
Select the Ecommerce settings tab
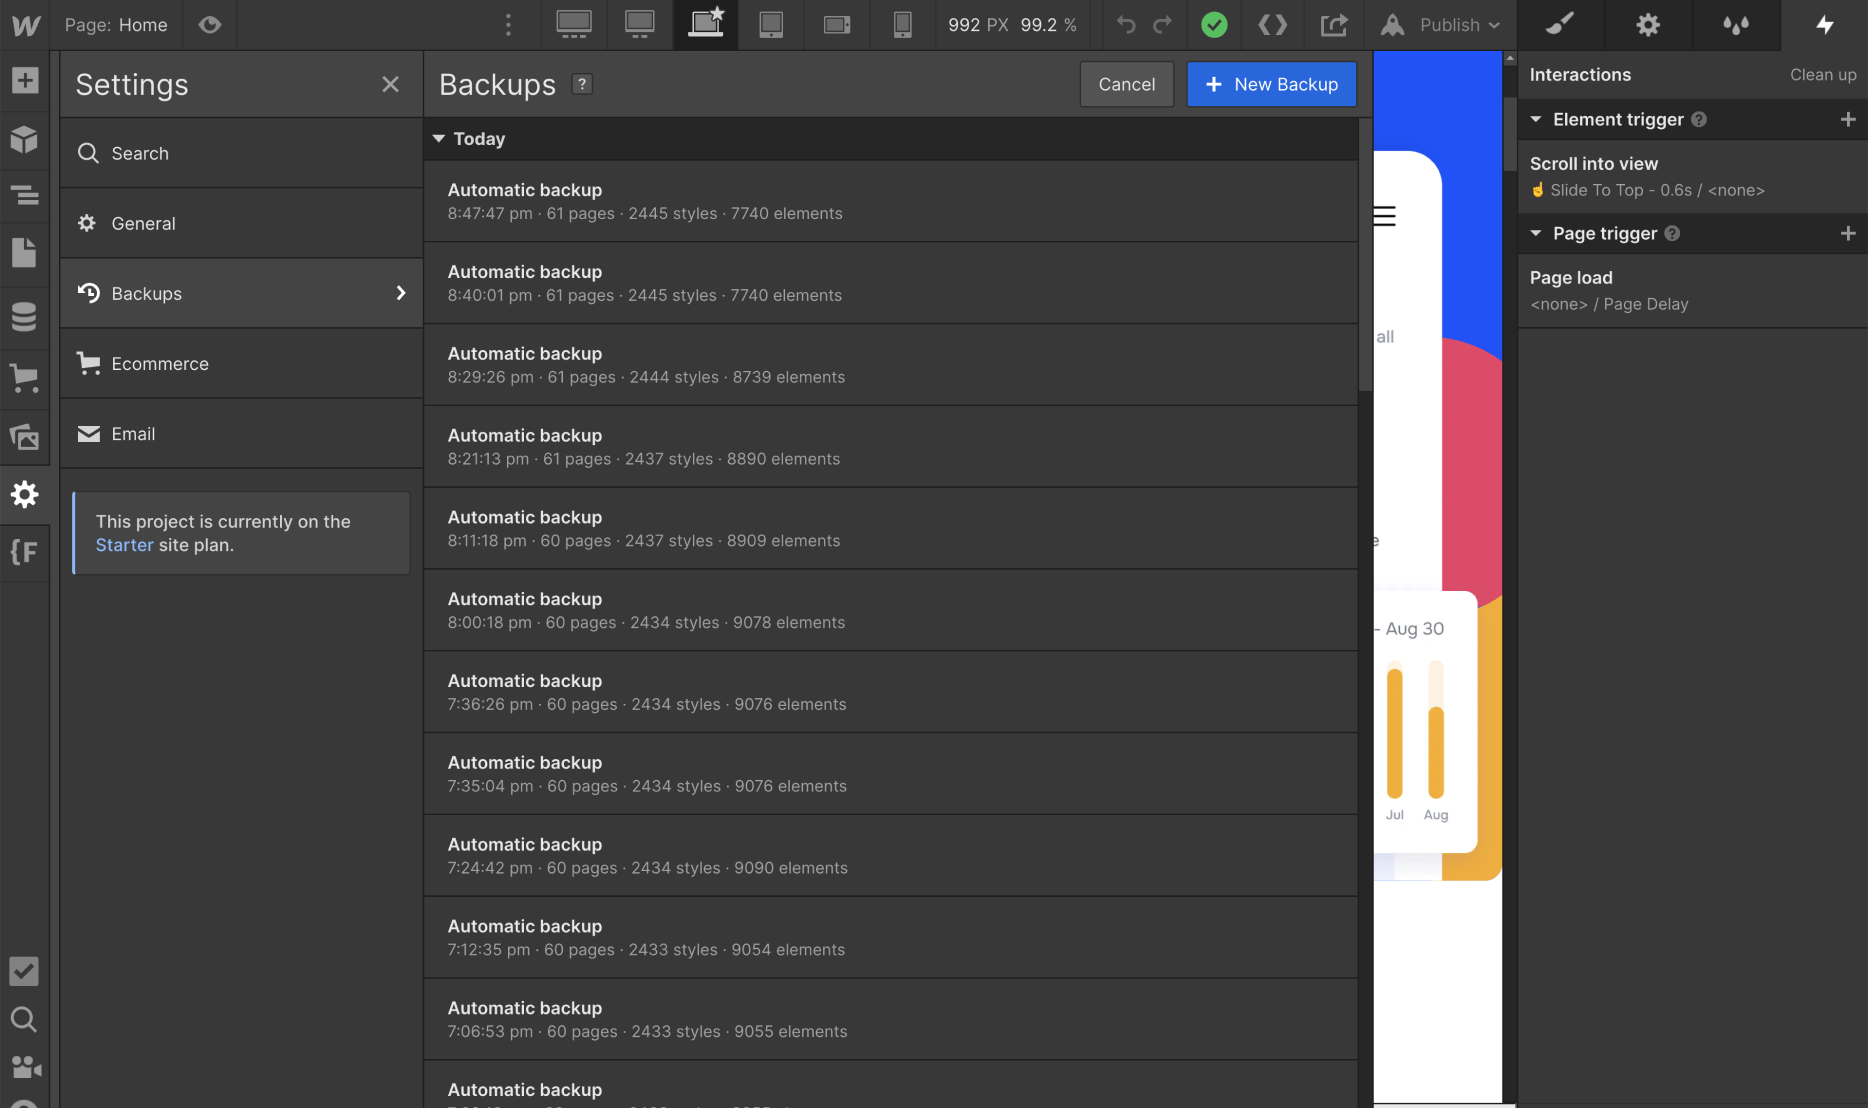pyautogui.click(x=241, y=363)
